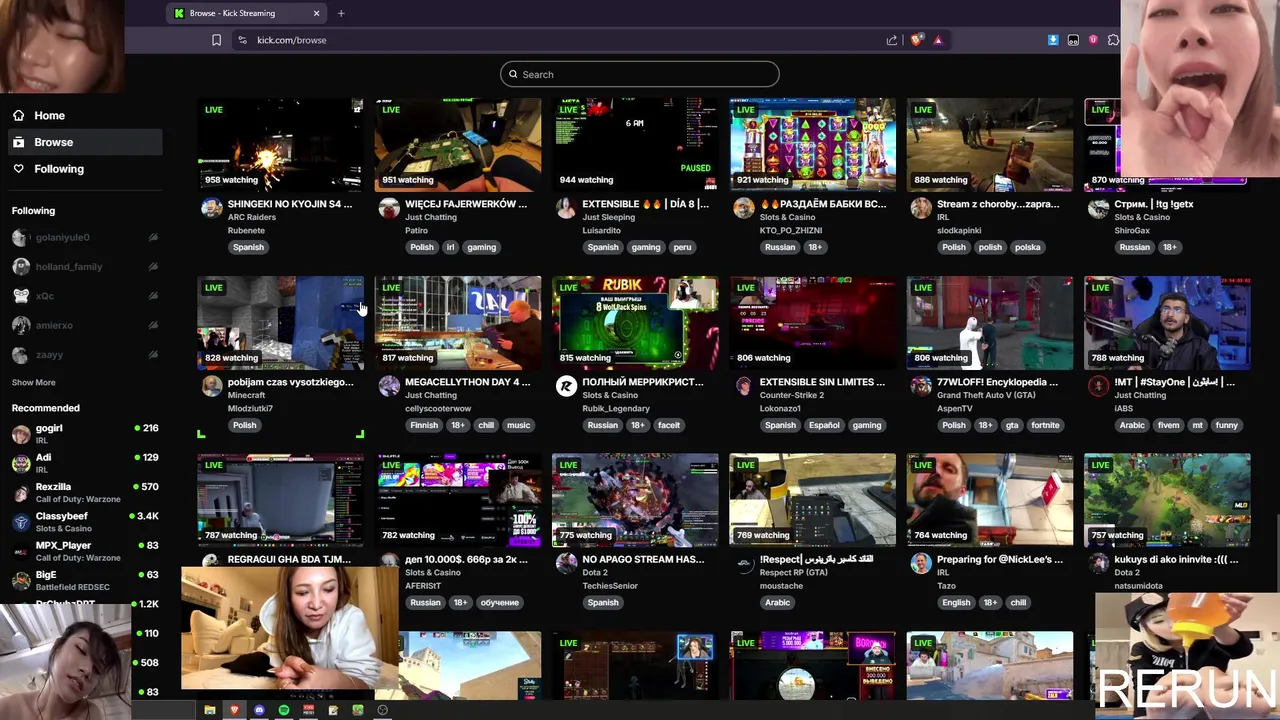The image size is (1280, 720).
Task: Open Grand Theft Auto V category link
Action: 986,395
